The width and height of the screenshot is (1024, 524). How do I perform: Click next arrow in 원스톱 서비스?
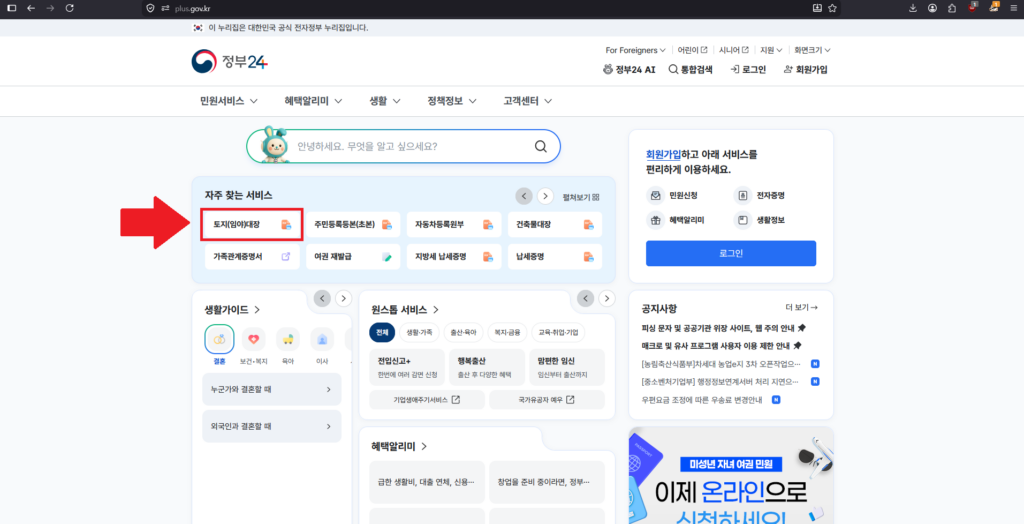click(x=607, y=299)
